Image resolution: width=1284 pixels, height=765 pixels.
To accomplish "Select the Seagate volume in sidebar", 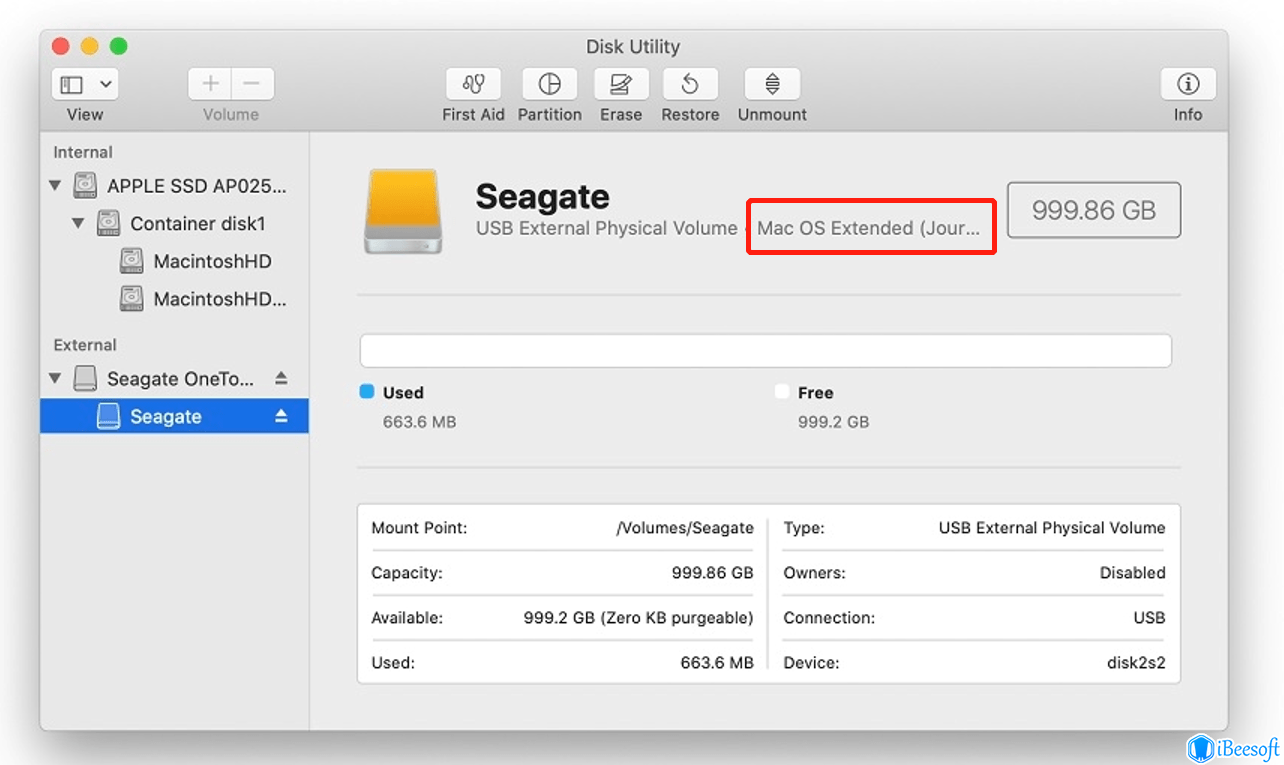I will 175,416.
